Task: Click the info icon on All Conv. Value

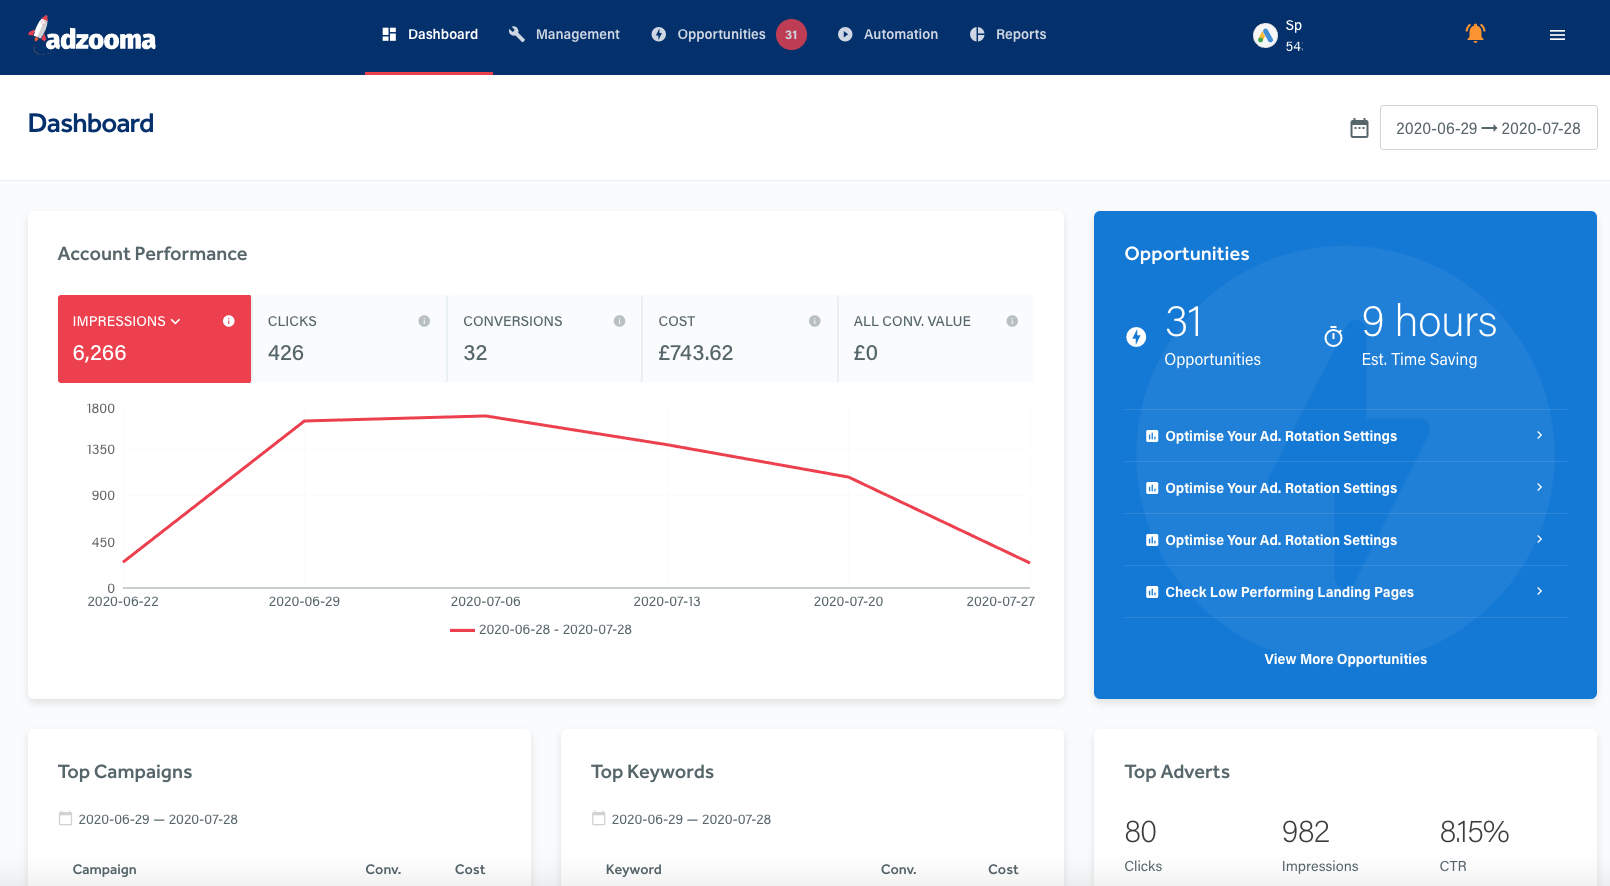Action: pyautogui.click(x=1012, y=321)
